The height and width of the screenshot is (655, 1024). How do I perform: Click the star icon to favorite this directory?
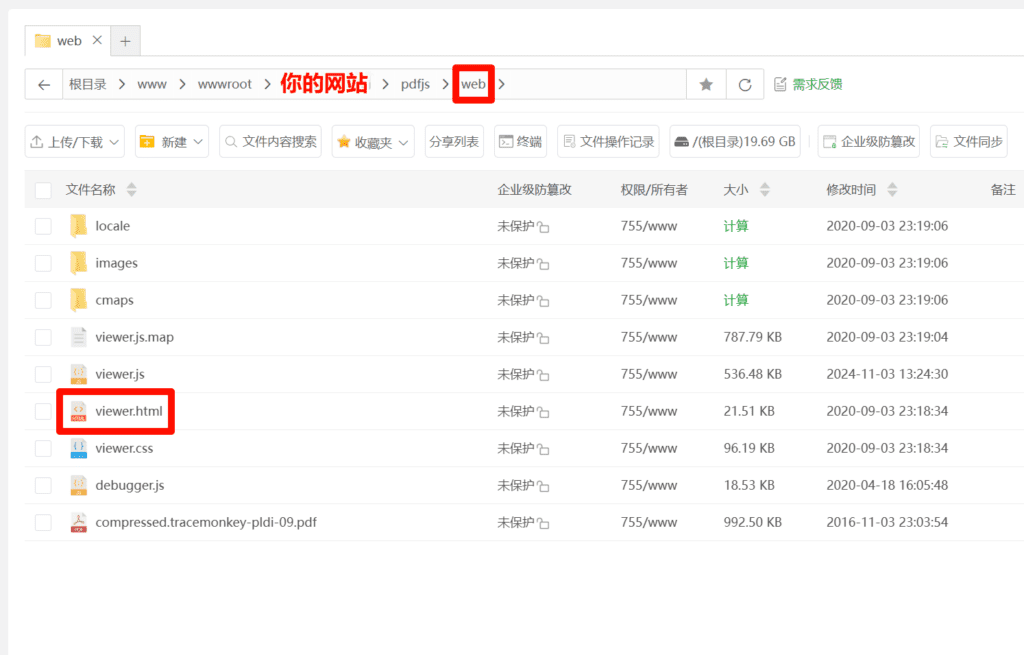coord(706,84)
